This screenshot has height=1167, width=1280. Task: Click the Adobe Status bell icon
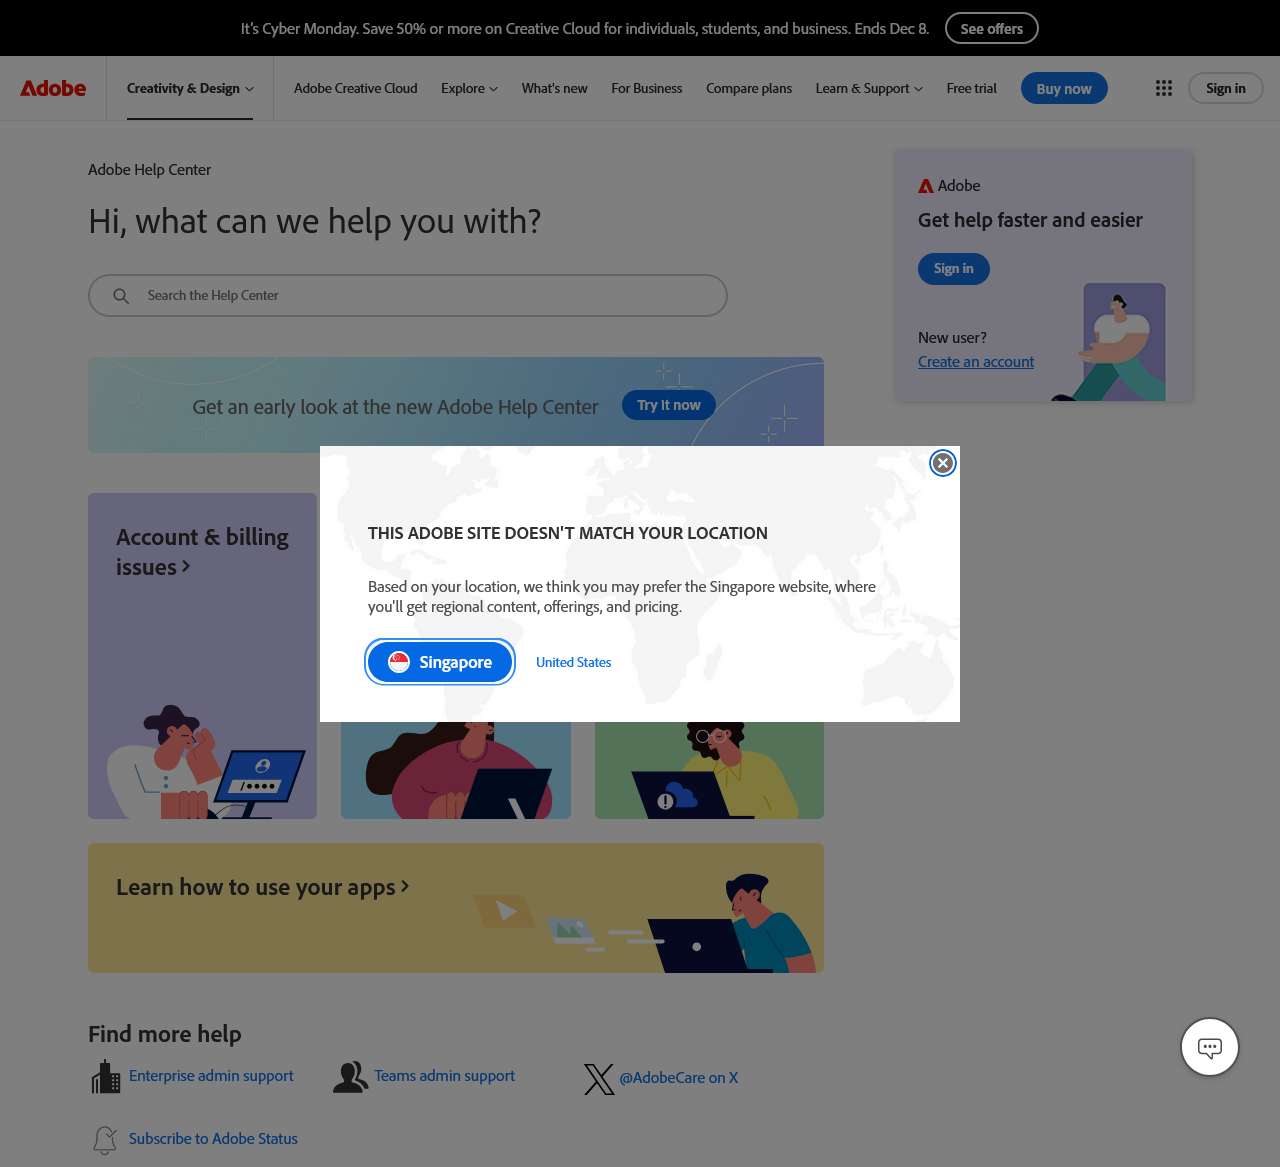click(x=105, y=1140)
